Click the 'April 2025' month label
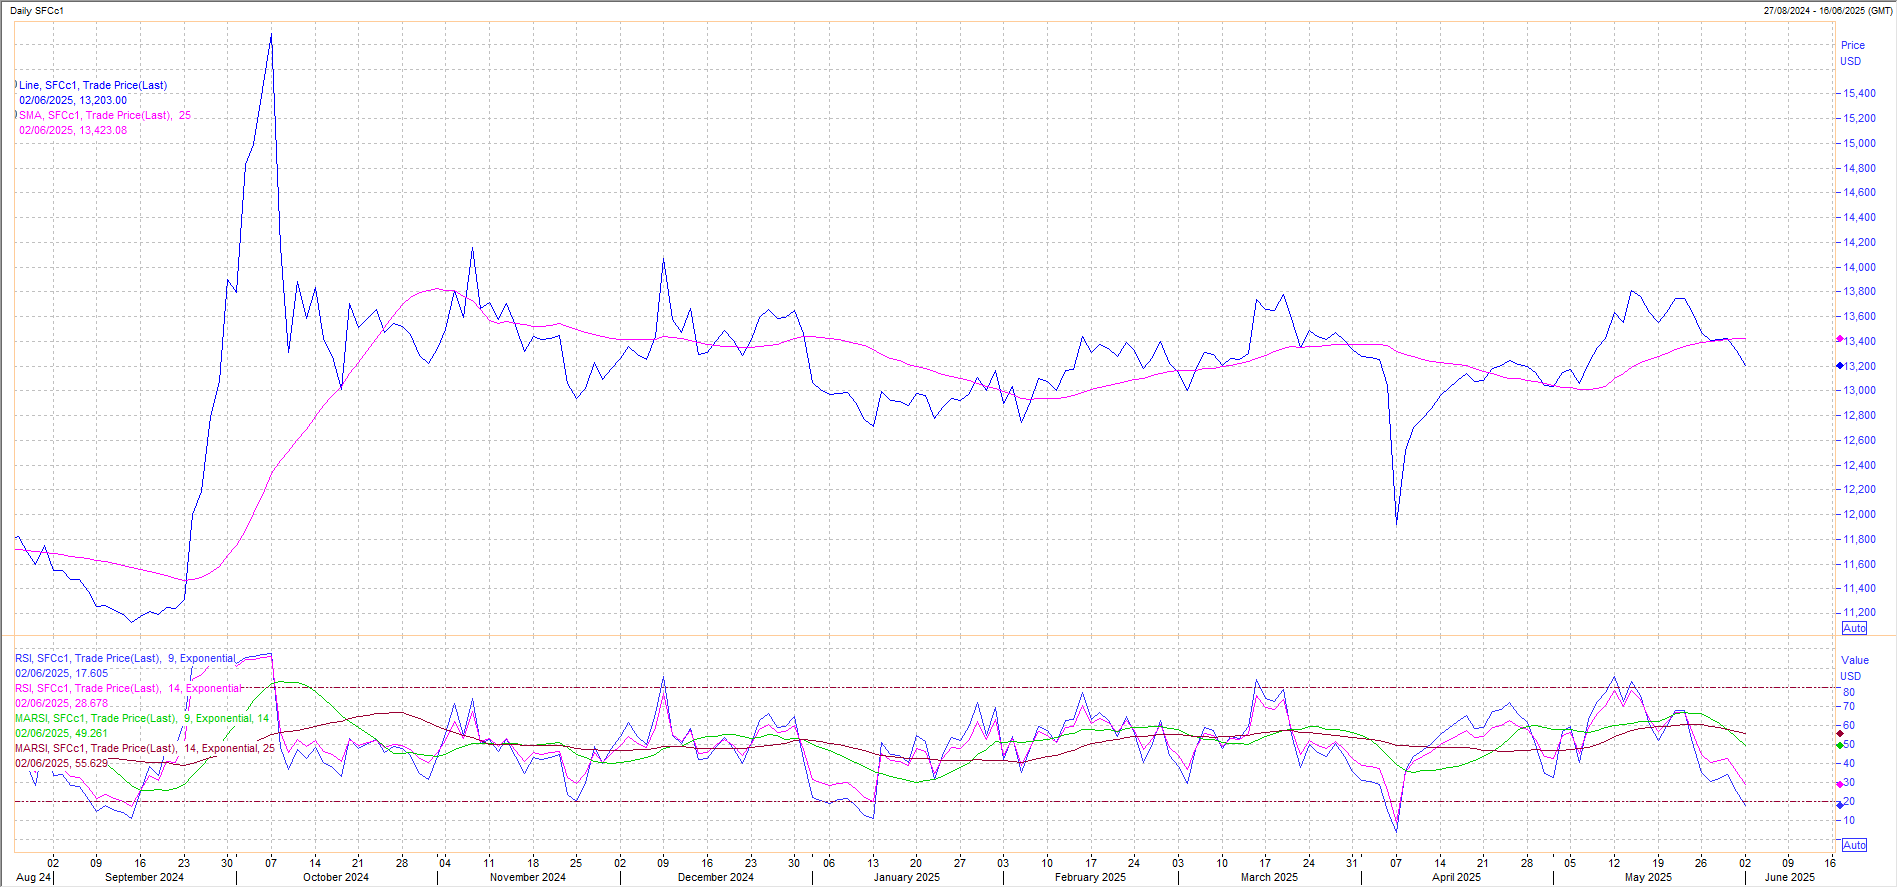Image resolution: width=1898 pixels, height=888 pixels. click(1456, 878)
